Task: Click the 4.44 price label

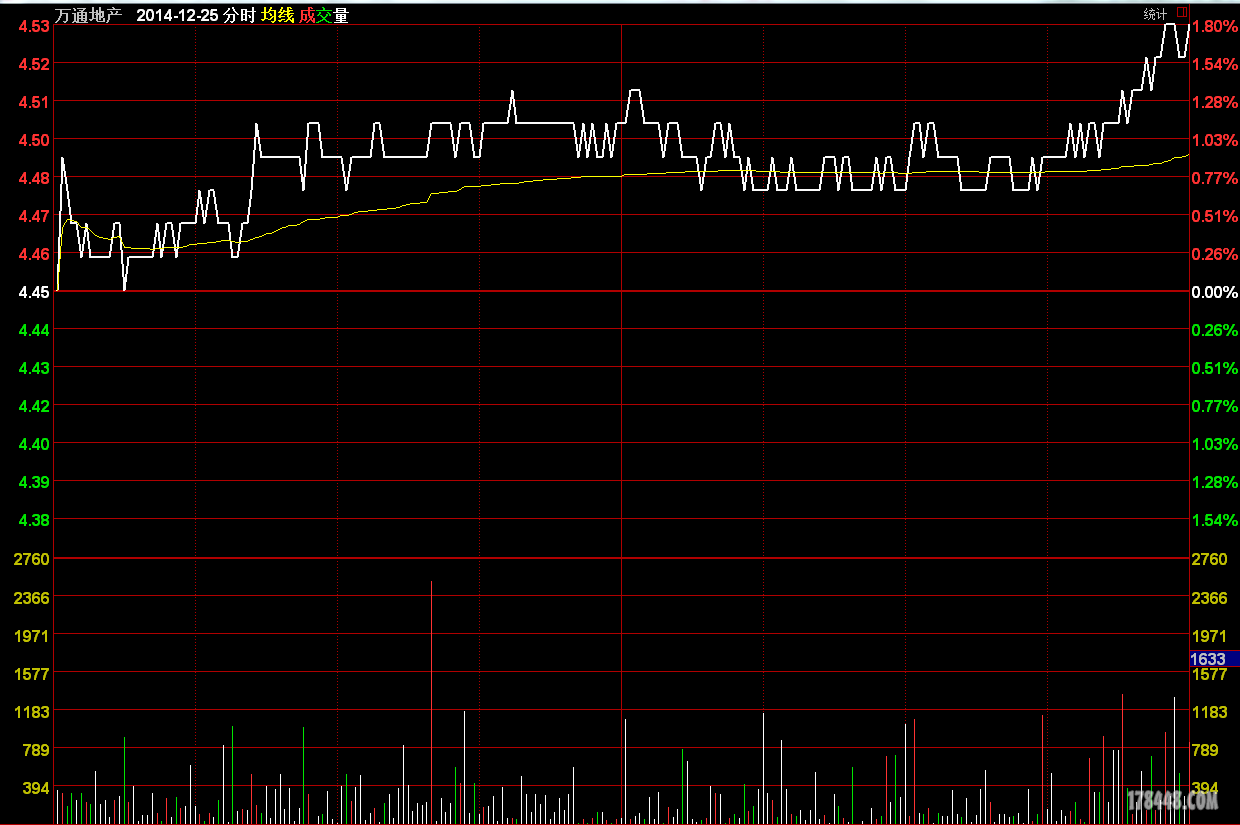Action: tap(34, 330)
